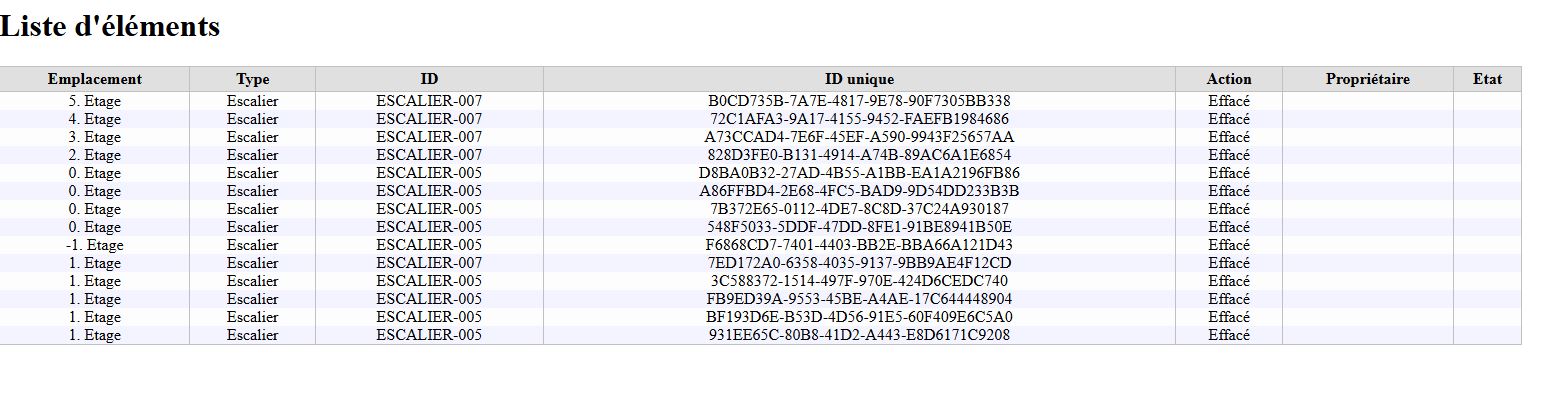Viewport: 1556px width, 405px height.
Task: Select unique ID 7ED172A0-6358-4035-9137-9BB9AE4F12CD
Action: [x=859, y=263]
